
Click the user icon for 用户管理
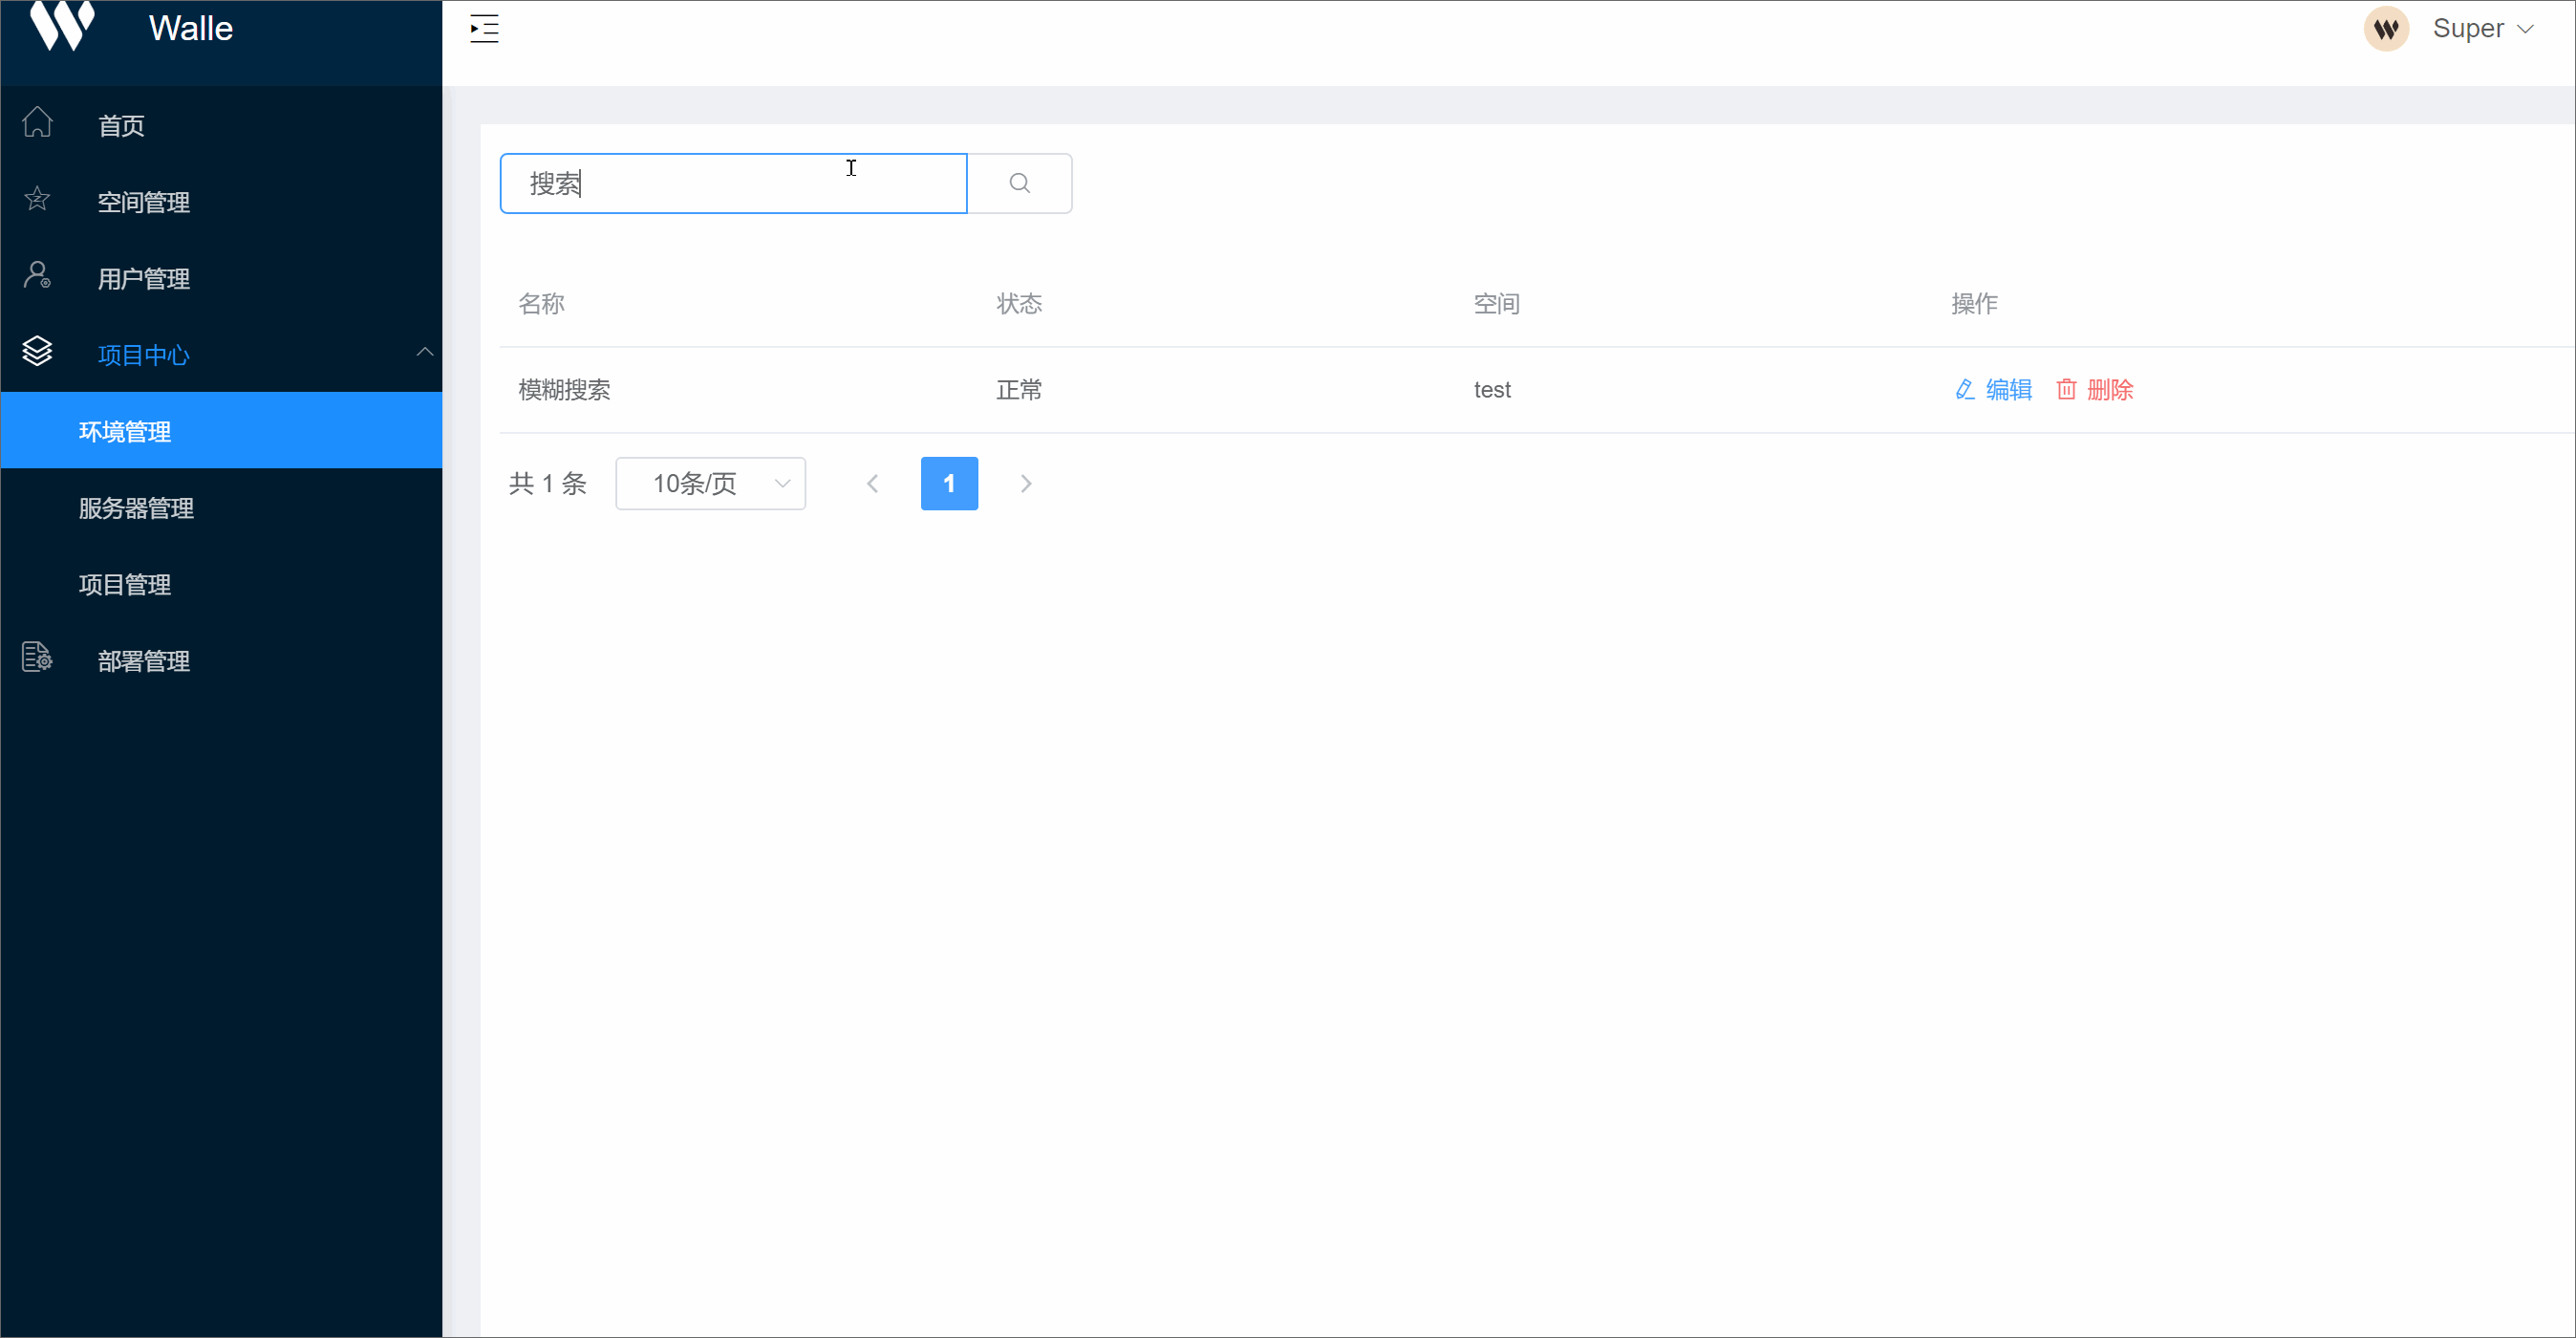point(37,275)
